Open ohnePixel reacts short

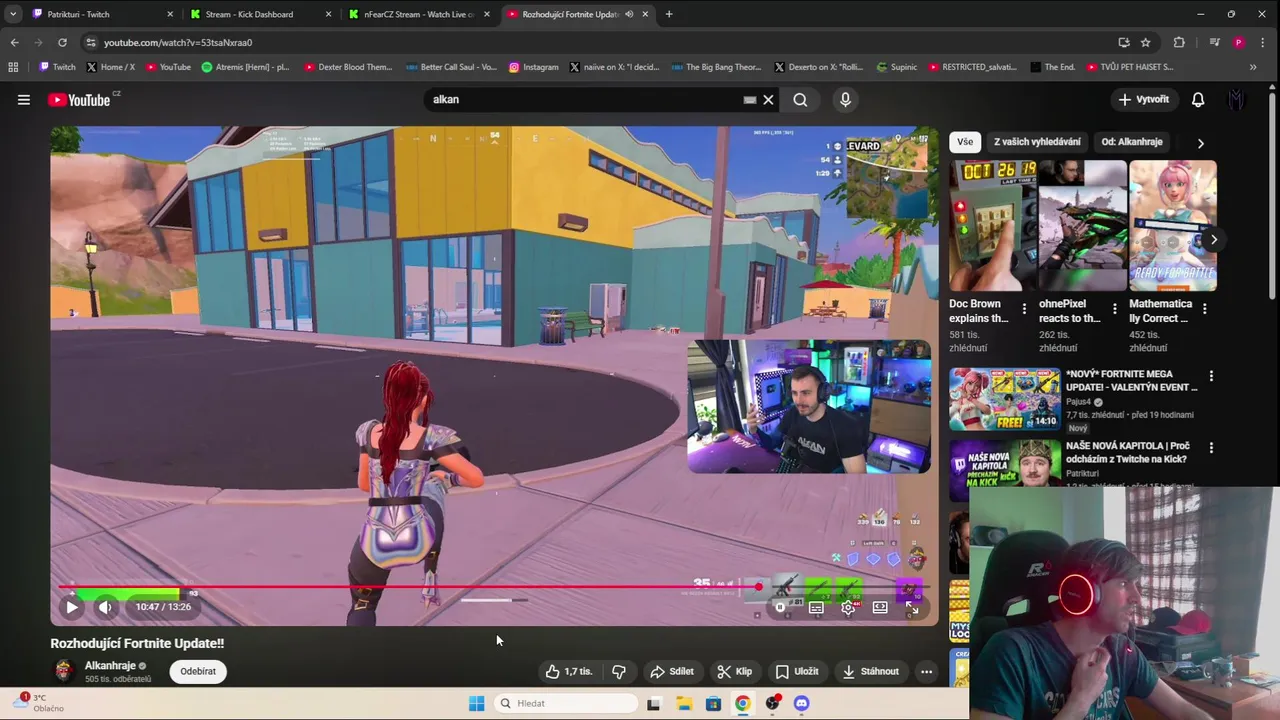pos(1082,226)
